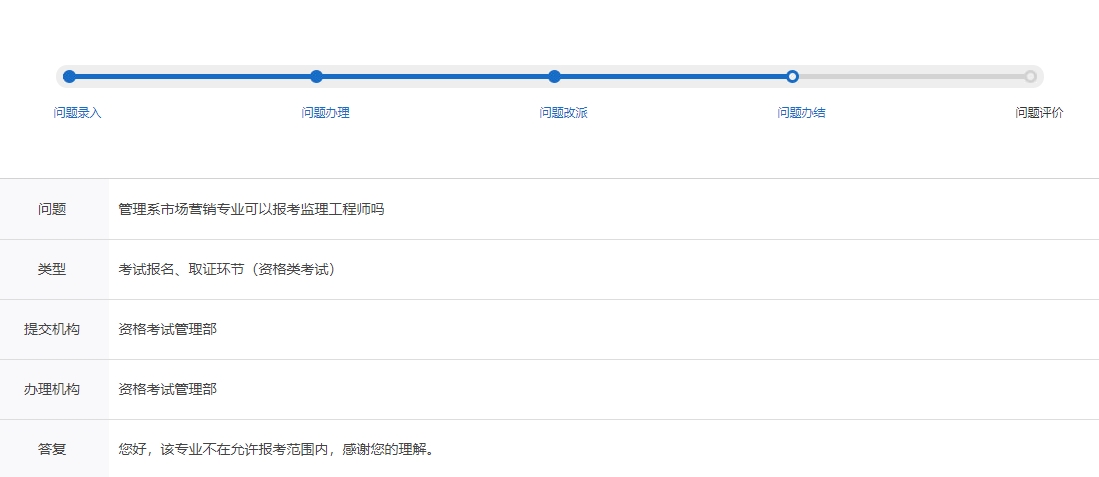Go to the 问题办结 step label
The height and width of the screenshot is (477, 1099).
click(x=802, y=113)
